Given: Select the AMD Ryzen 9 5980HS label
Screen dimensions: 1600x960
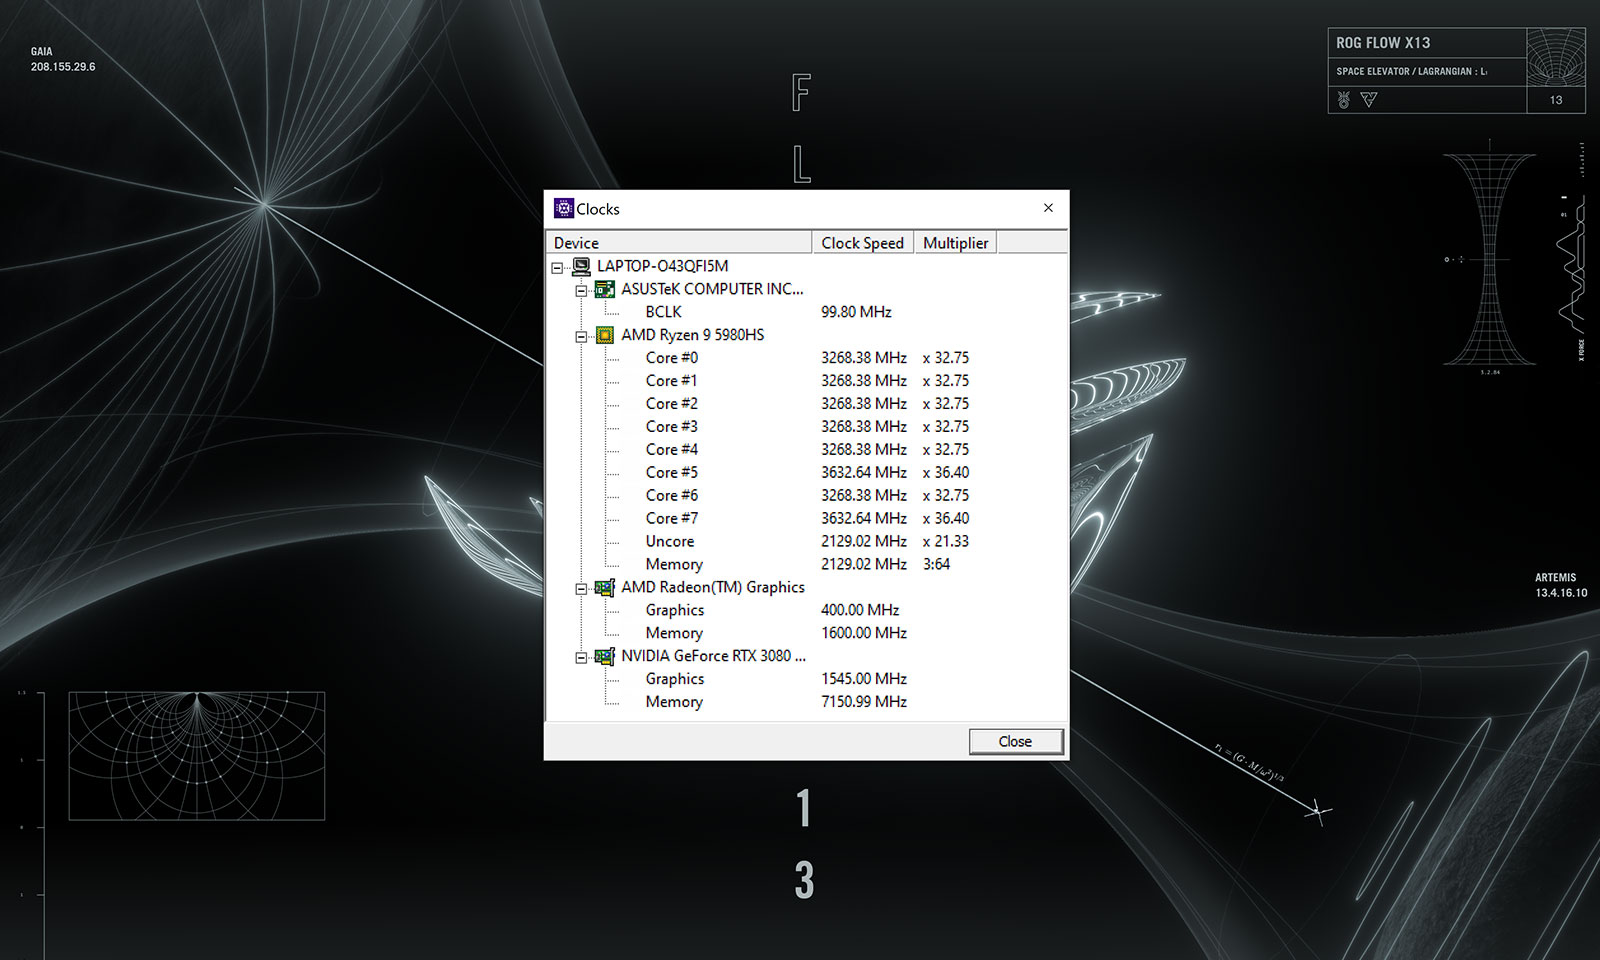Looking at the screenshot, I should (x=692, y=335).
